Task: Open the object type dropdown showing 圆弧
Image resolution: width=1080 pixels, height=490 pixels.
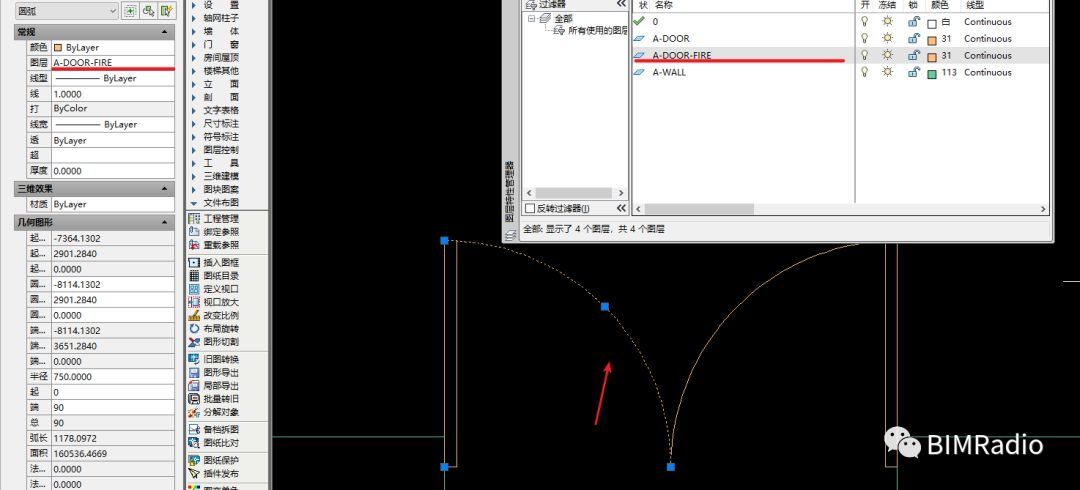Action: tap(68, 10)
